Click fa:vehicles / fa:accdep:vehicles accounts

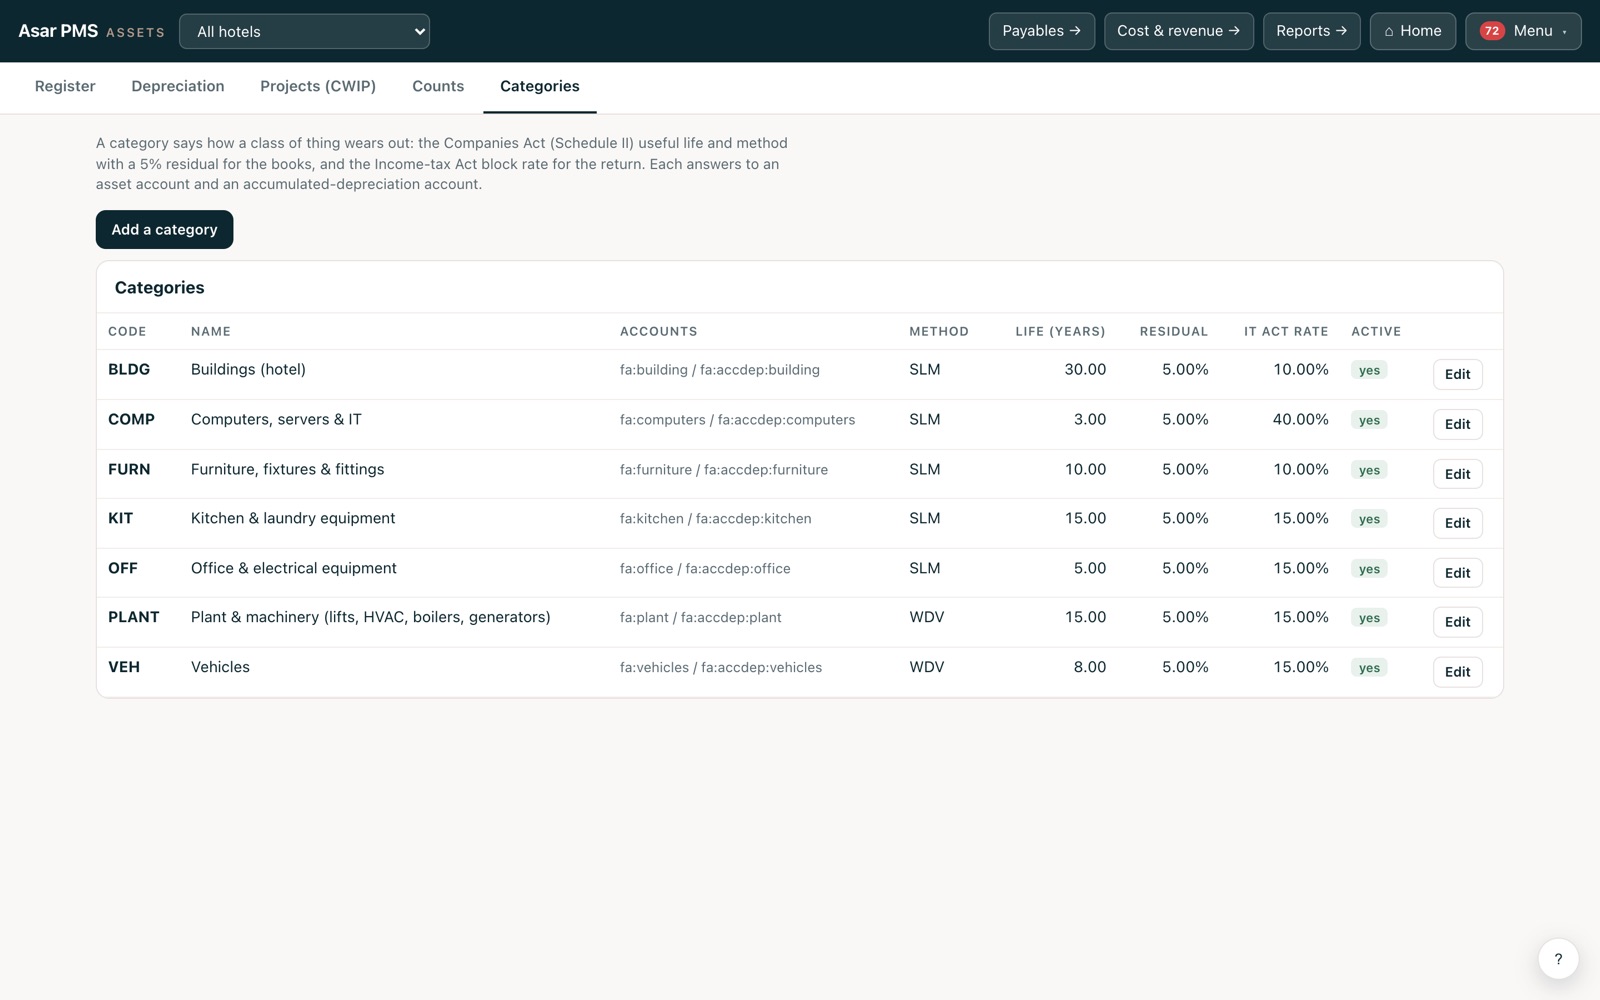[721, 668]
